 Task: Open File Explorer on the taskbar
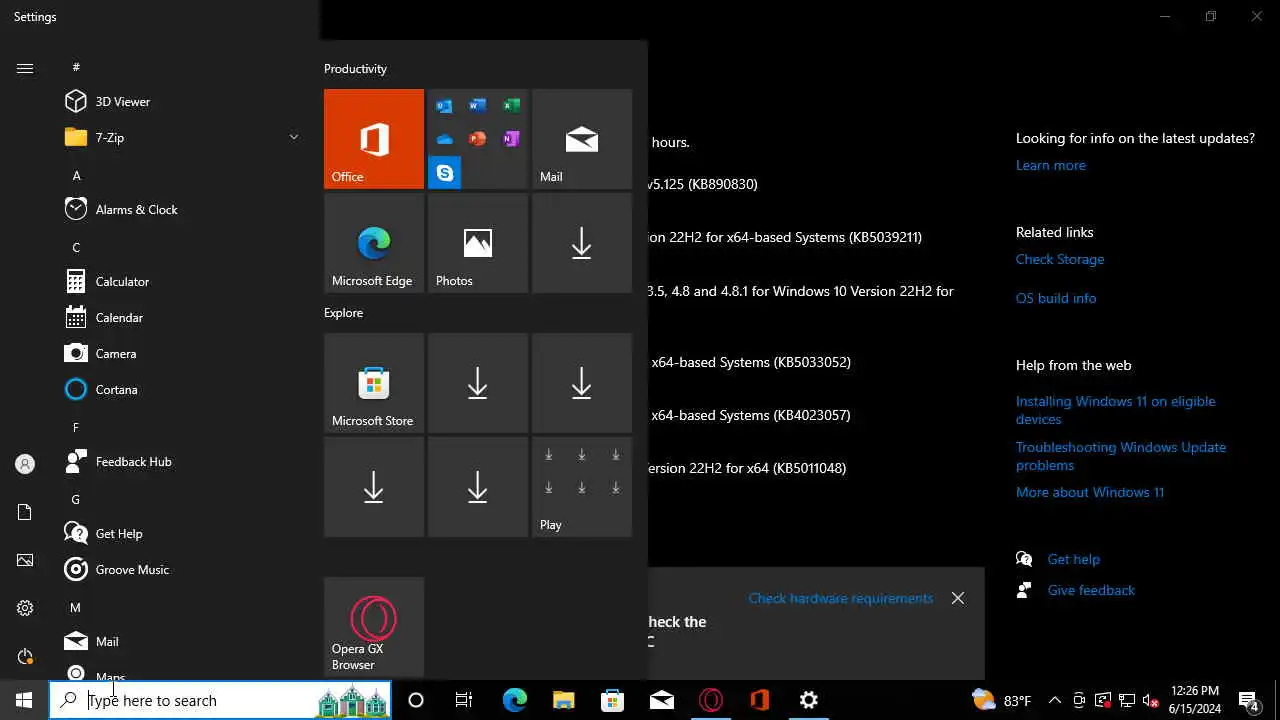563,700
